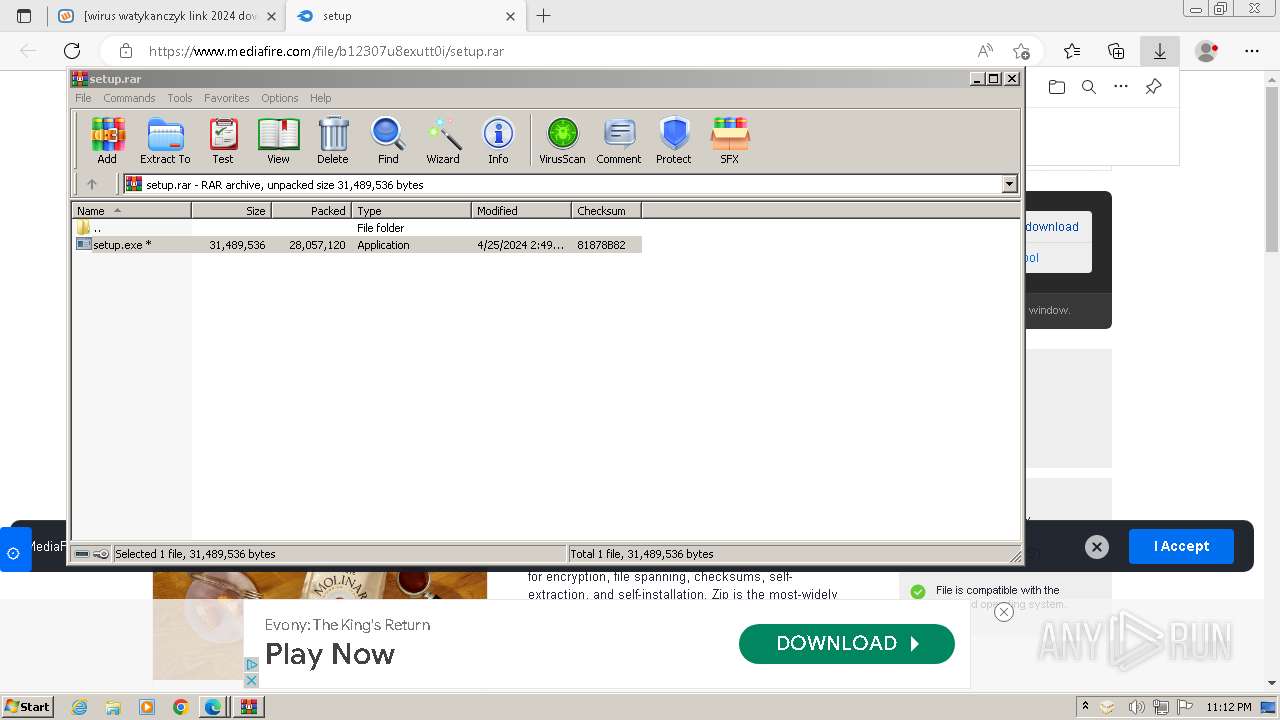Dismiss cookie banner with X icon

[x=1097, y=546]
